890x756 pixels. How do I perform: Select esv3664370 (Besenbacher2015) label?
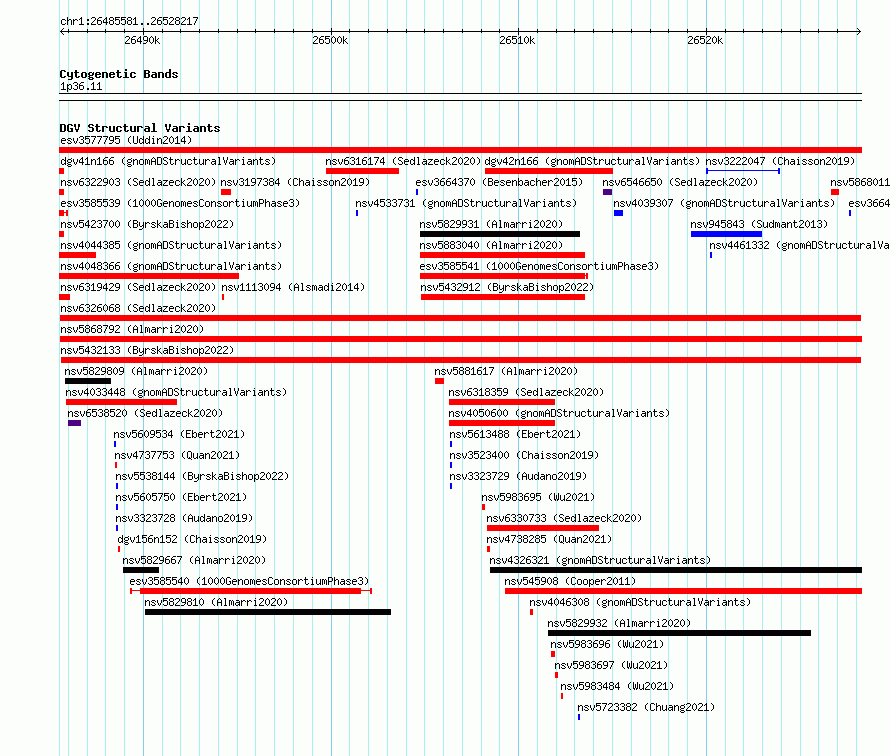point(499,182)
